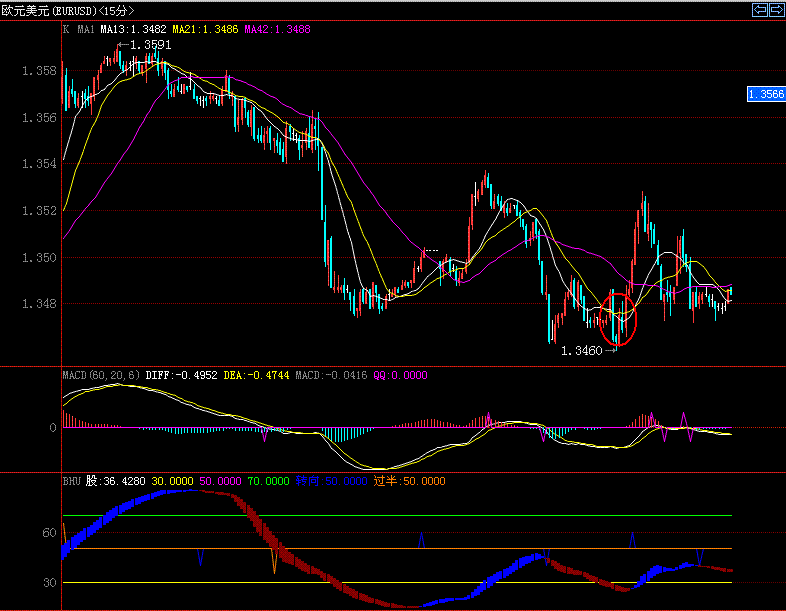Viewport: 786px width, 611px height.
Task: Click the DIFF value label
Action: point(179,375)
